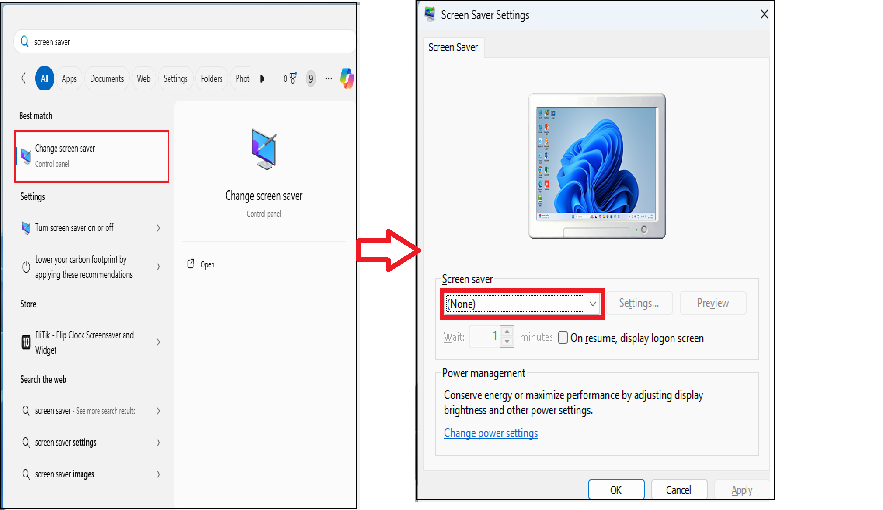
Task: Click the 'Search the web' section heading
Action: pos(43,379)
